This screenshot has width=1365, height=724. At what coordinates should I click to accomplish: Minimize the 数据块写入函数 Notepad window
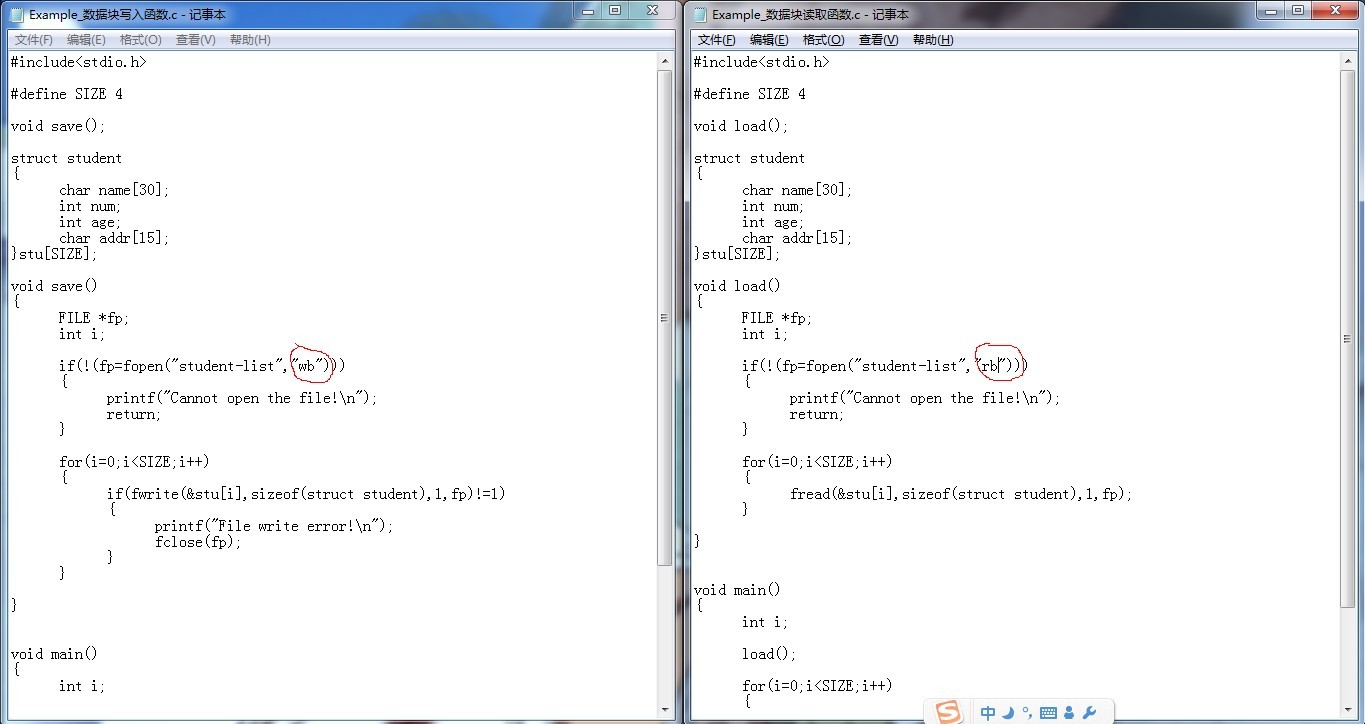(589, 10)
